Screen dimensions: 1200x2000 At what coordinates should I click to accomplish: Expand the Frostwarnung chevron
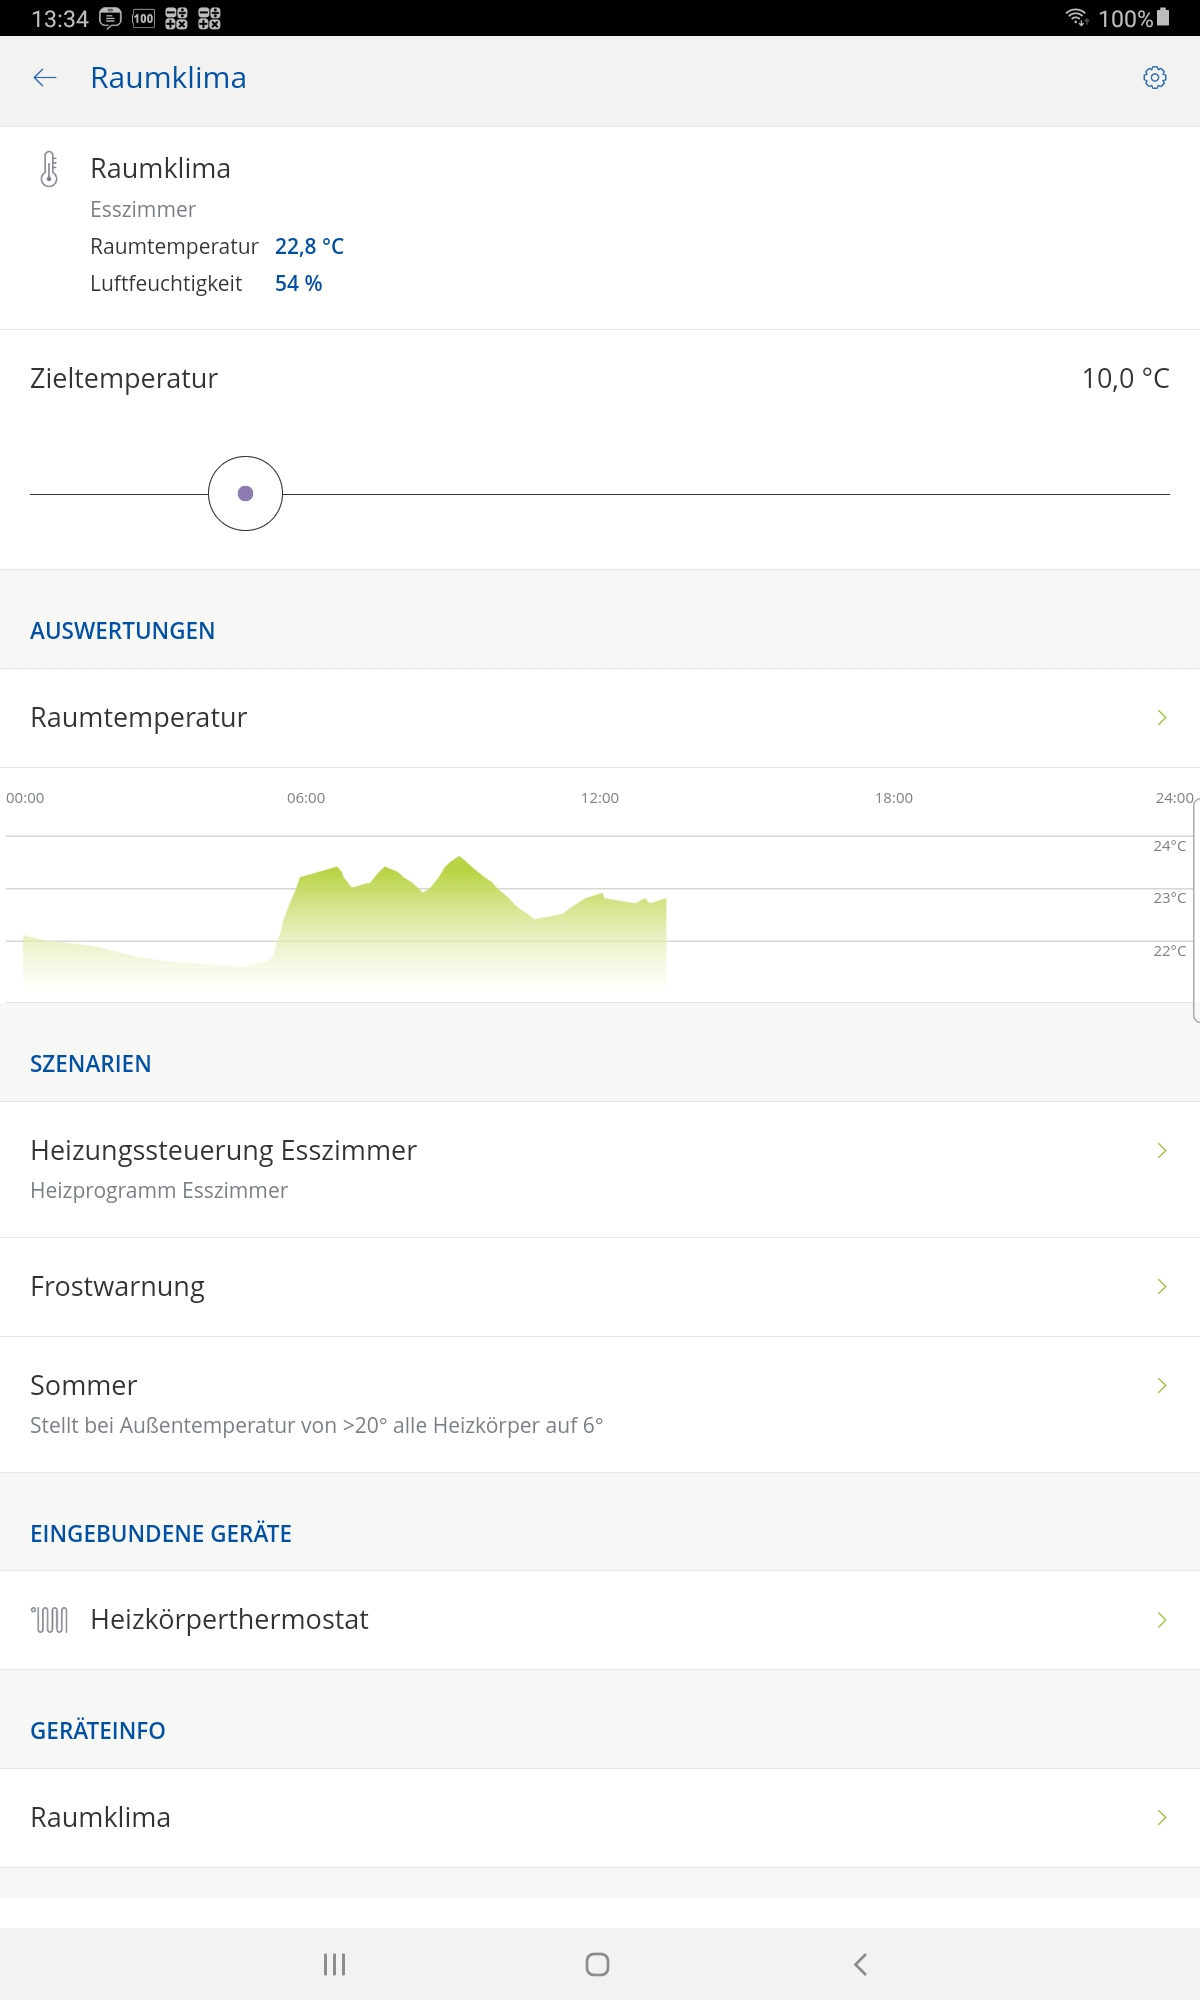(x=1161, y=1286)
